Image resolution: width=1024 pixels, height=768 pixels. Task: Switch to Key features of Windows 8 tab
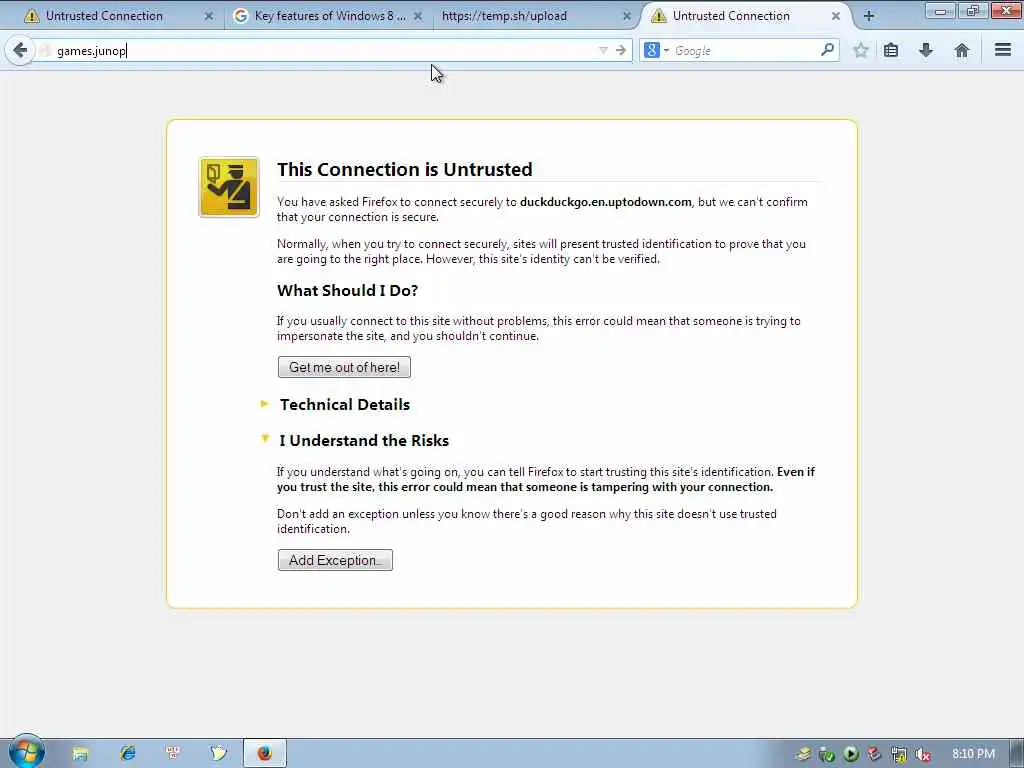[x=328, y=16]
